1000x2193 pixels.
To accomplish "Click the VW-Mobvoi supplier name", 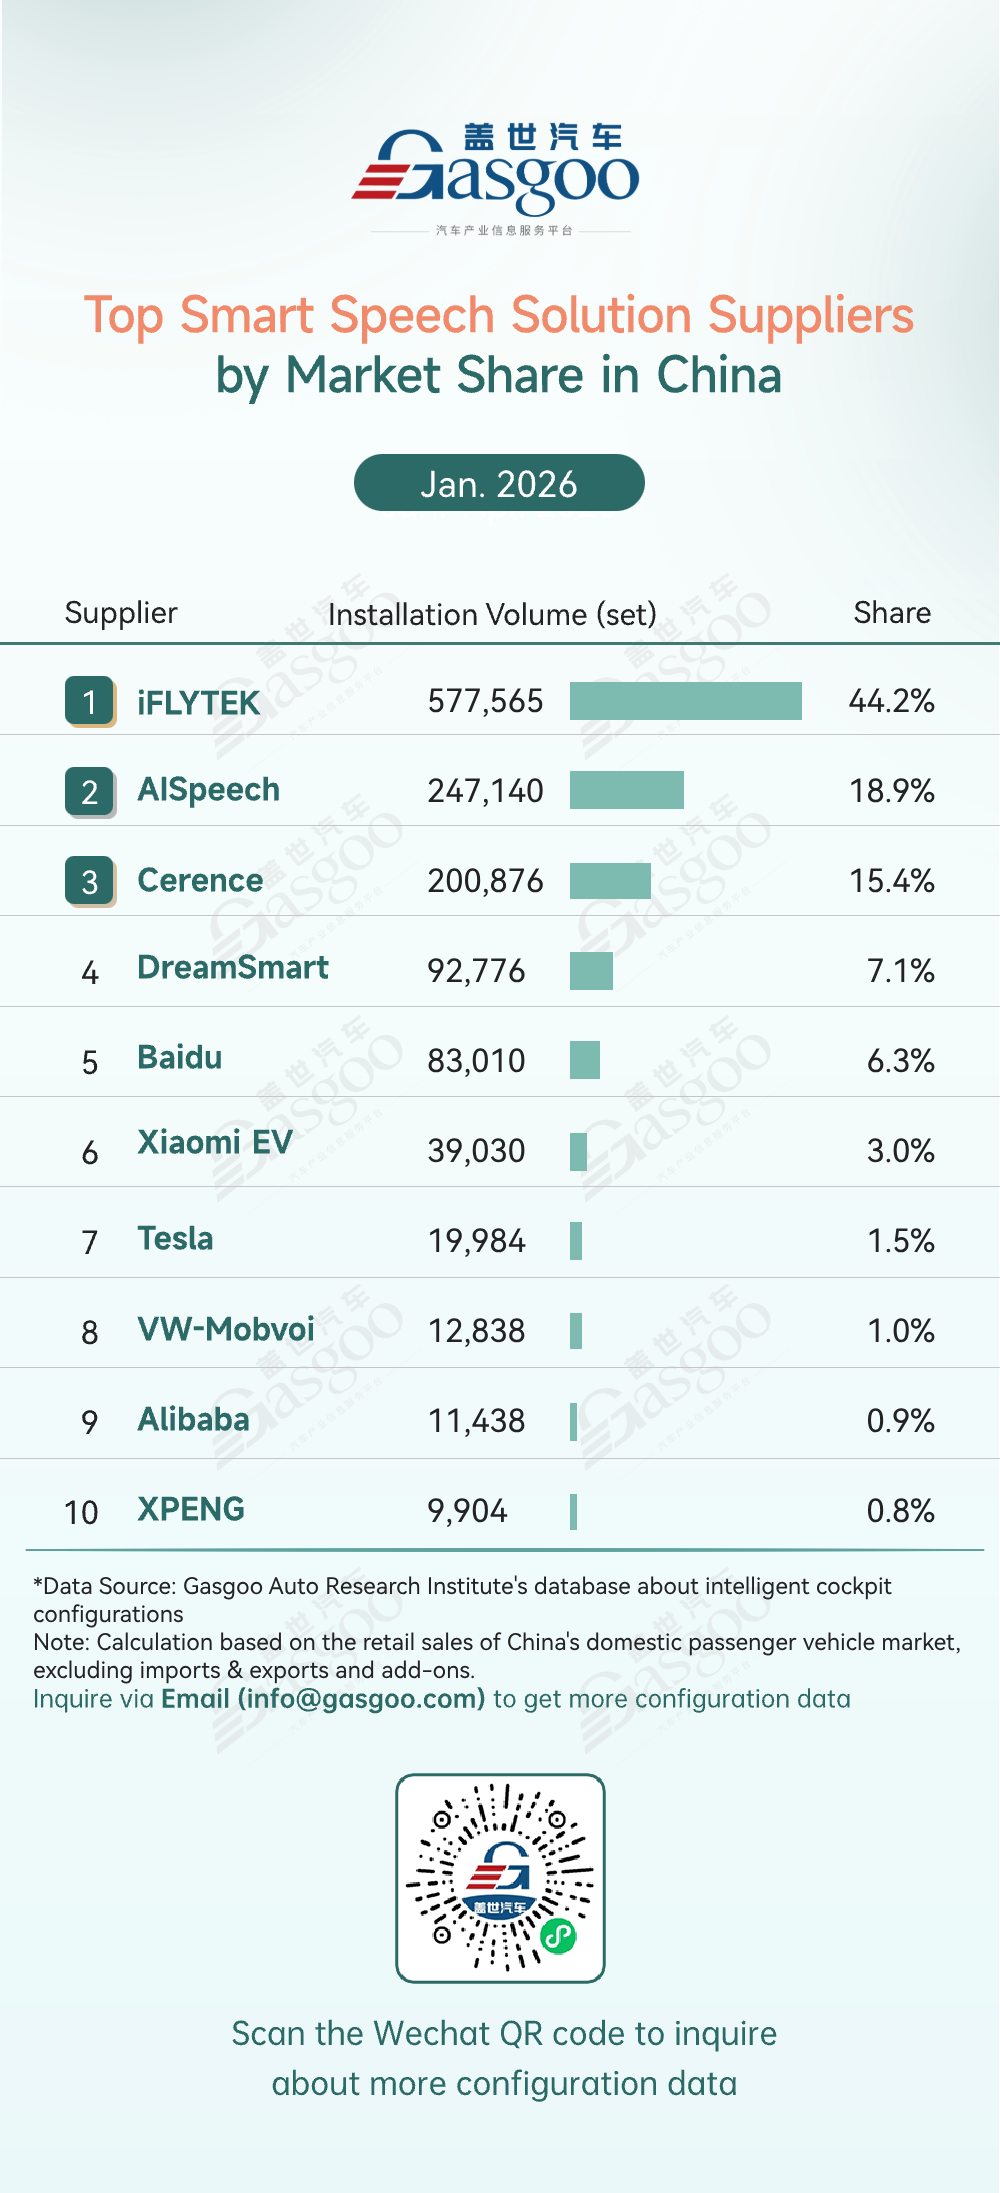I will coord(226,1329).
